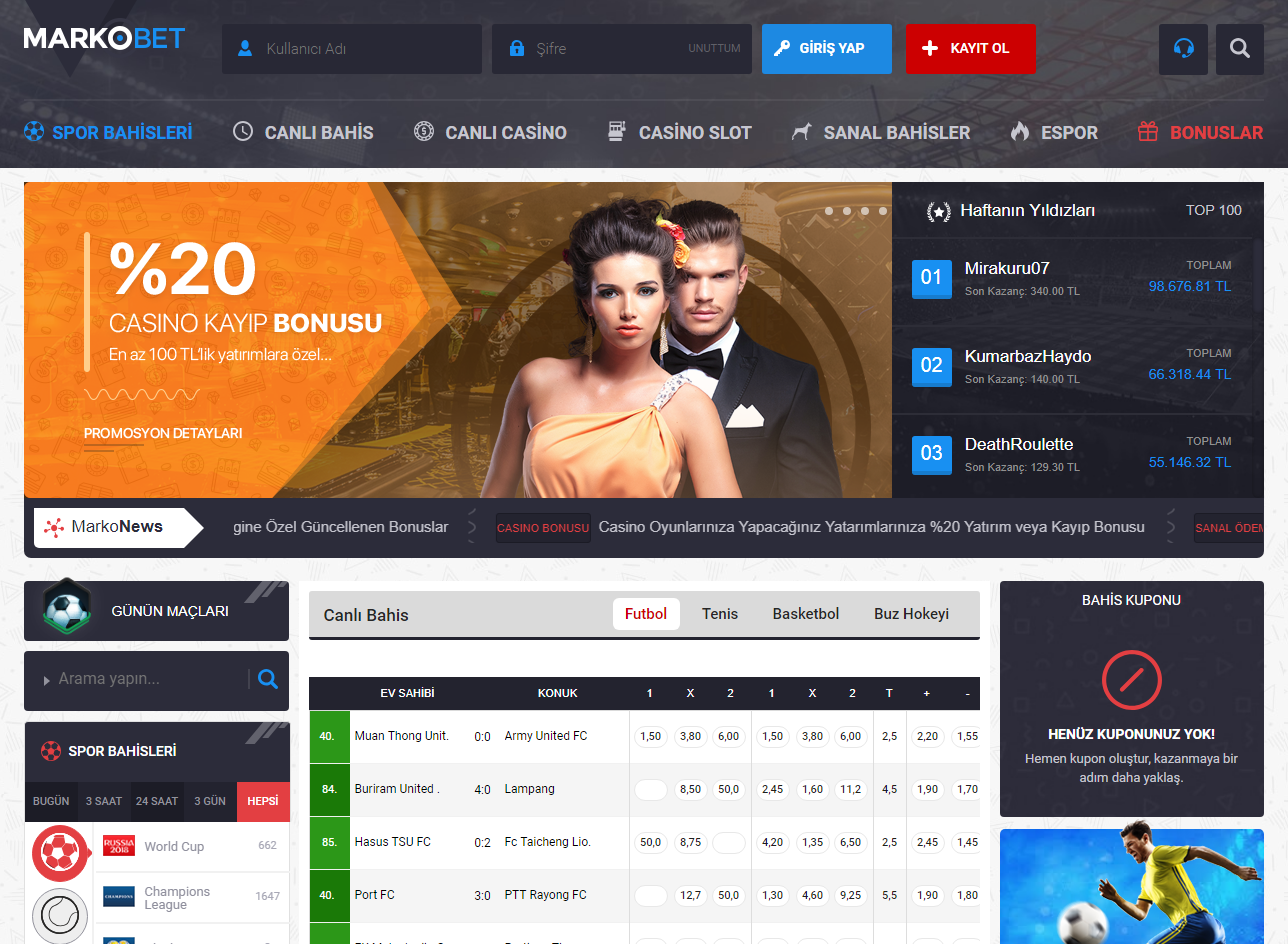1288x944 pixels.
Task: Open the live support headset icon
Action: (1183, 49)
